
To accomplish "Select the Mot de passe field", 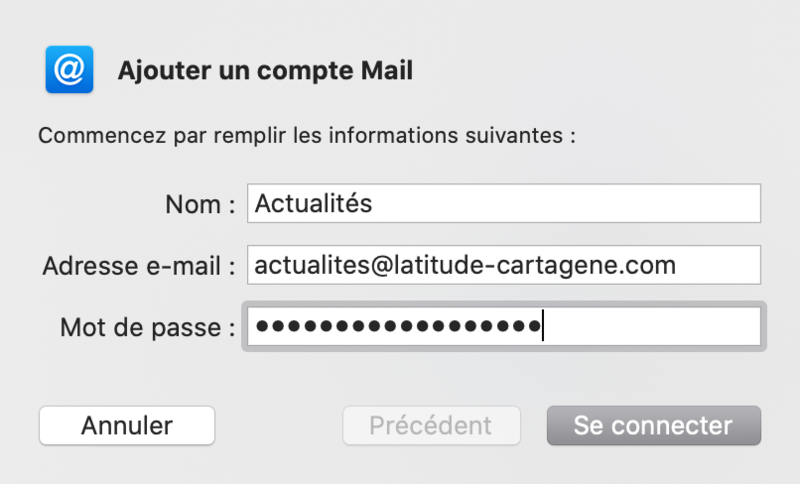I will [503, 326].
